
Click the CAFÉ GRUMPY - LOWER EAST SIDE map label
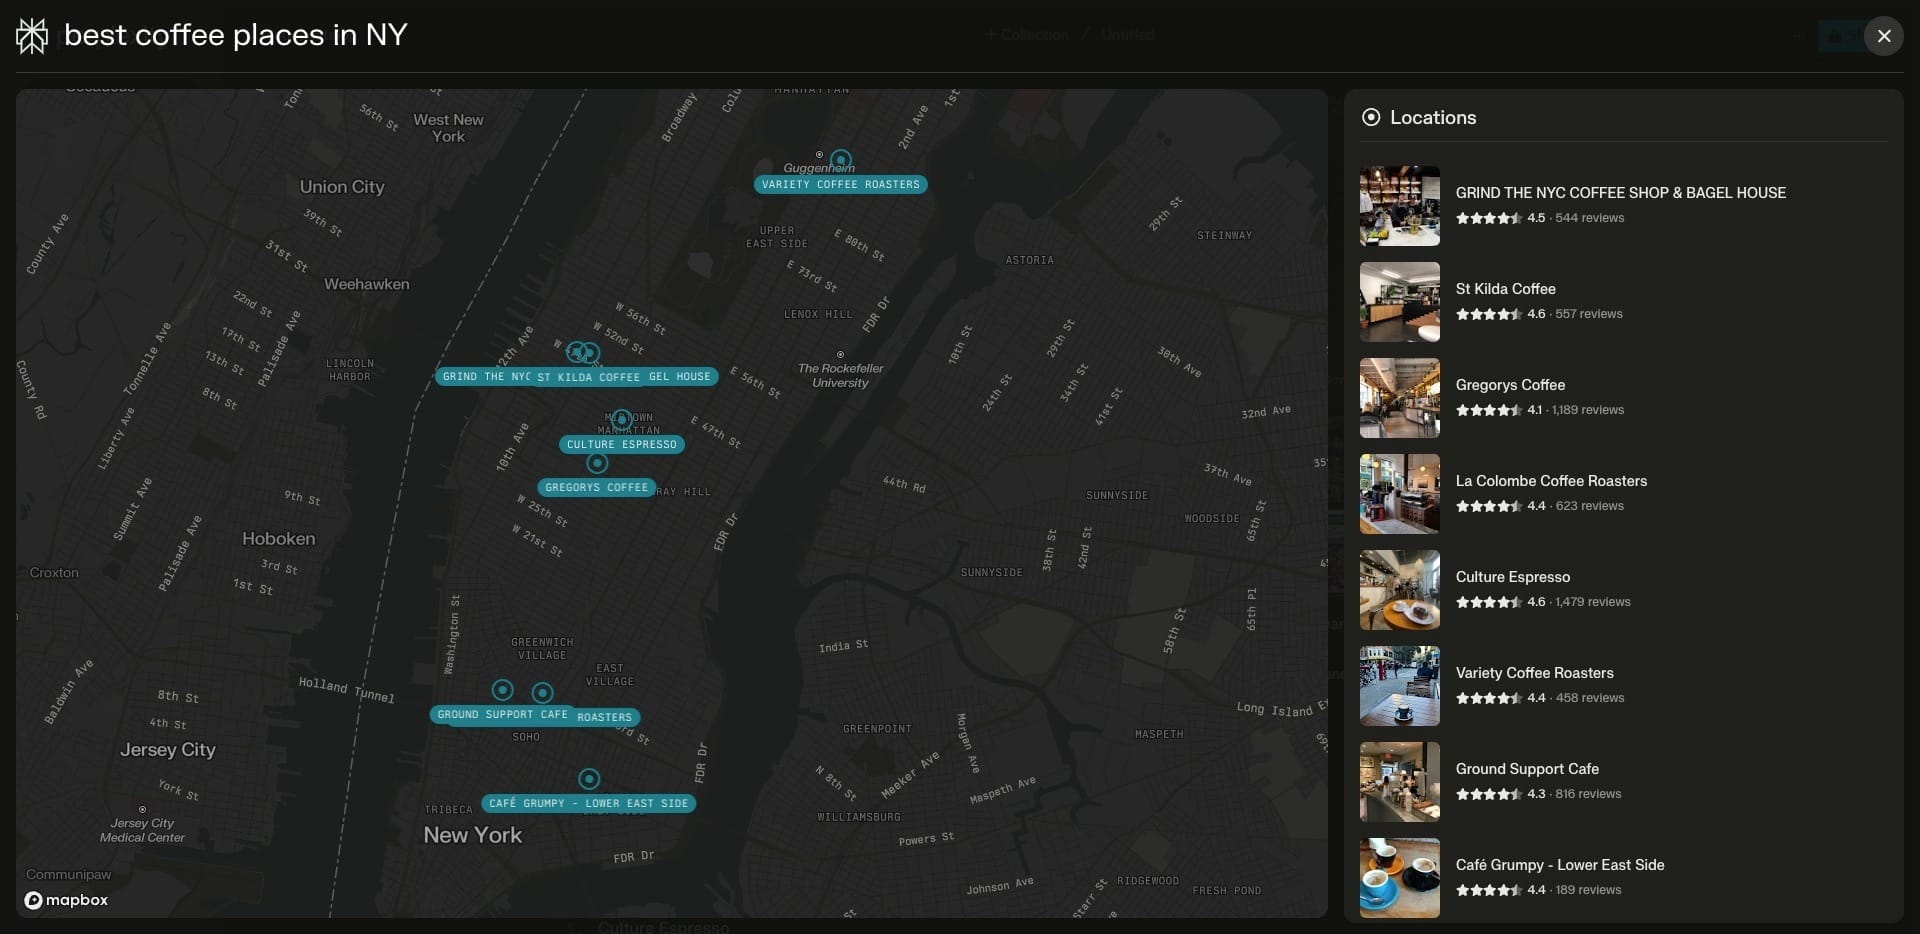pyautogui.click(x=588, y=803)
